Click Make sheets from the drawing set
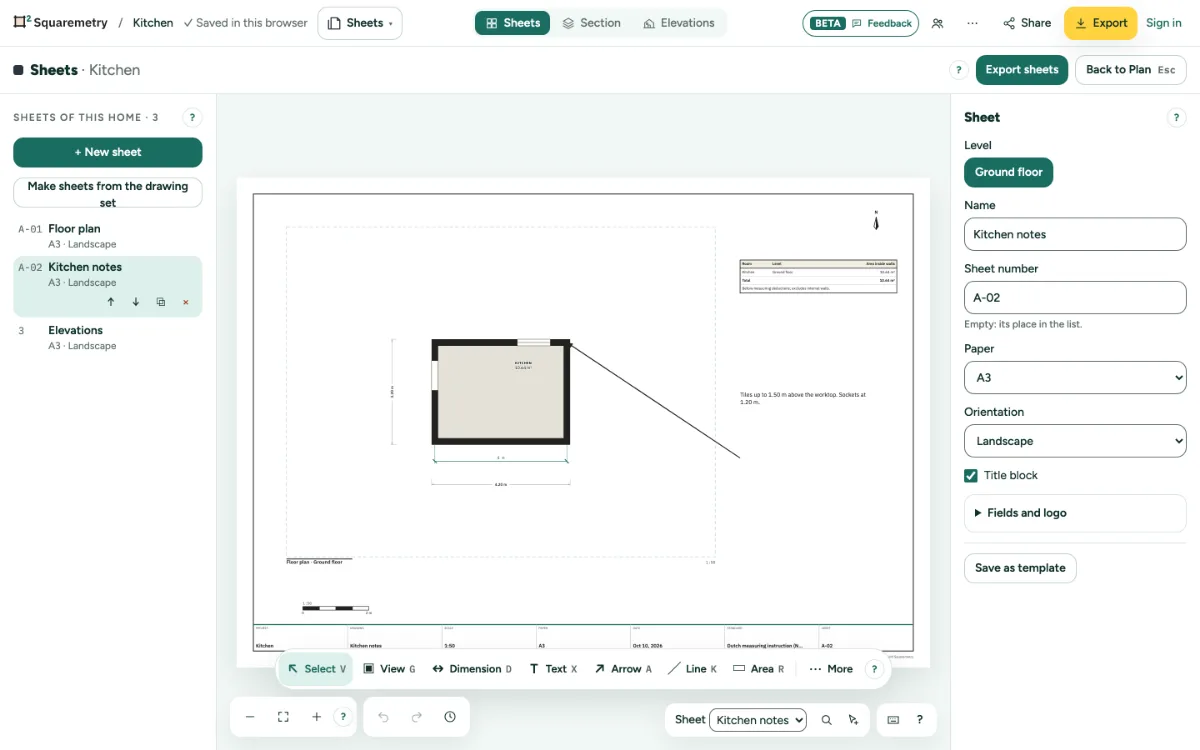The image size is (1200, 750). [108, 193]
